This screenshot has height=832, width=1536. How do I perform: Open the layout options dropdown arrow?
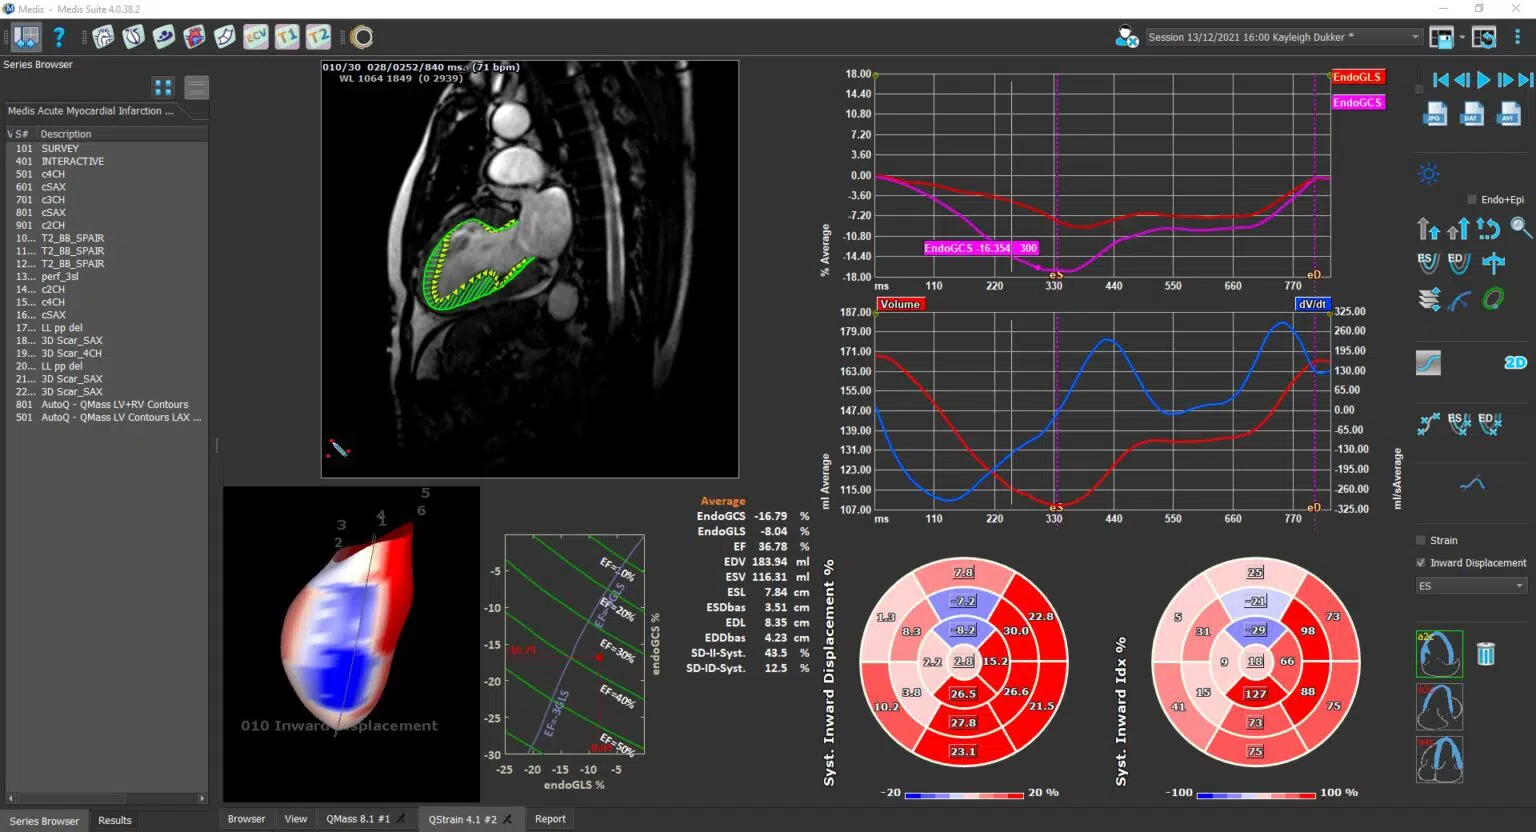coord(1462,37)
